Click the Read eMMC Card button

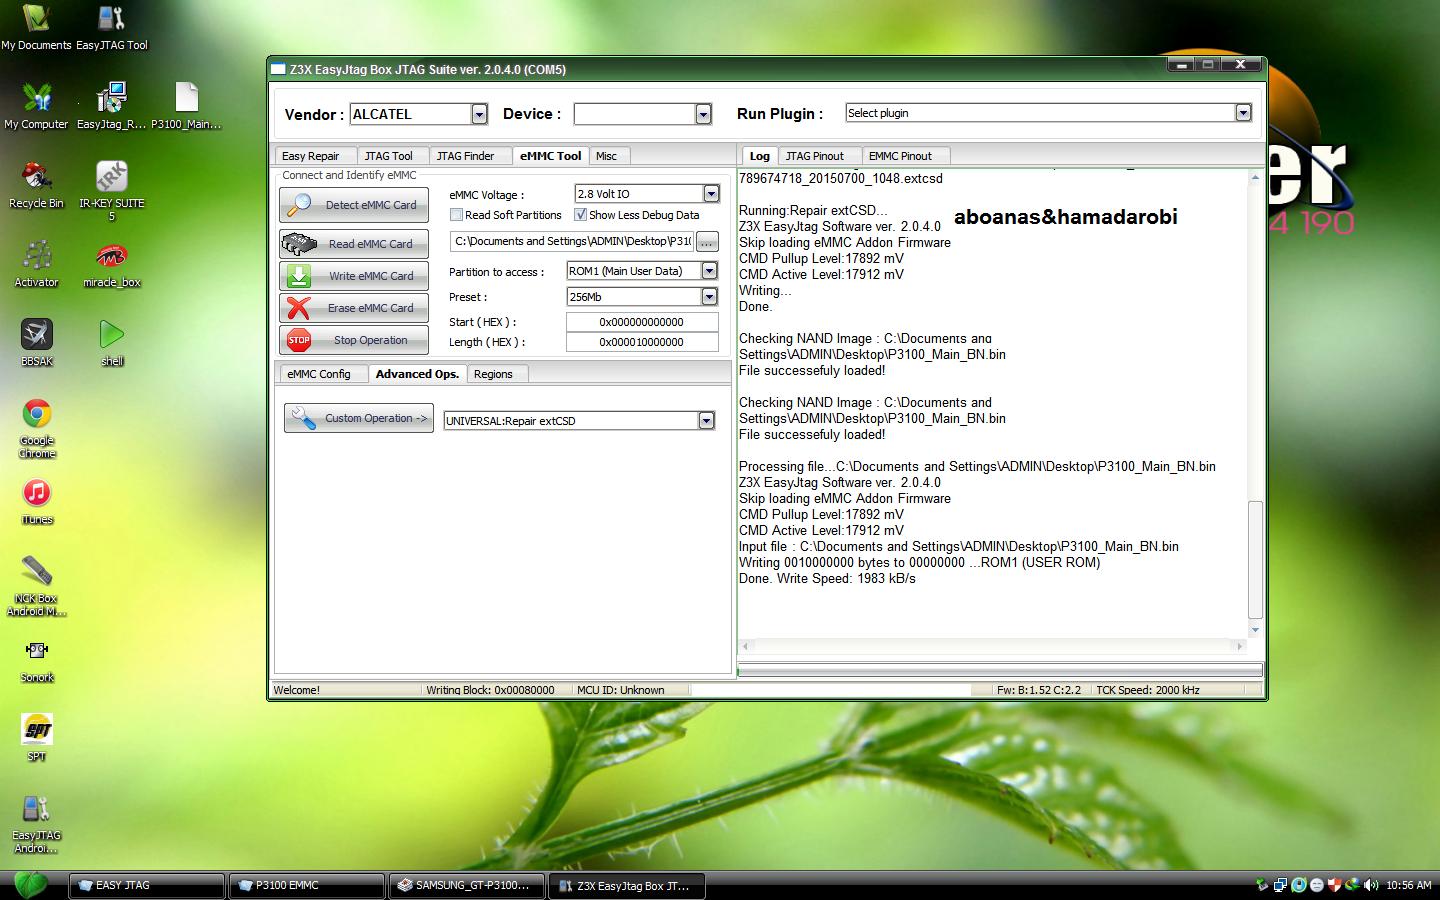(x=354, y=244)
